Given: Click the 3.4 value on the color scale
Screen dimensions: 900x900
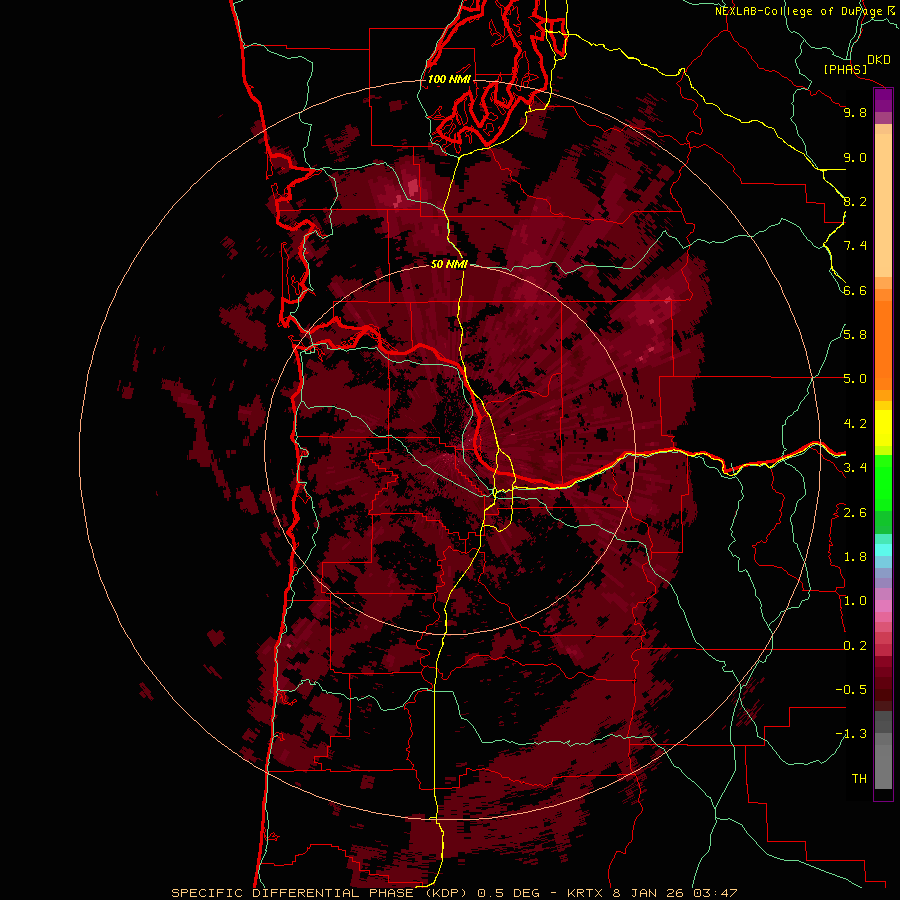Looking at the screenshot, I should (855, 468).
